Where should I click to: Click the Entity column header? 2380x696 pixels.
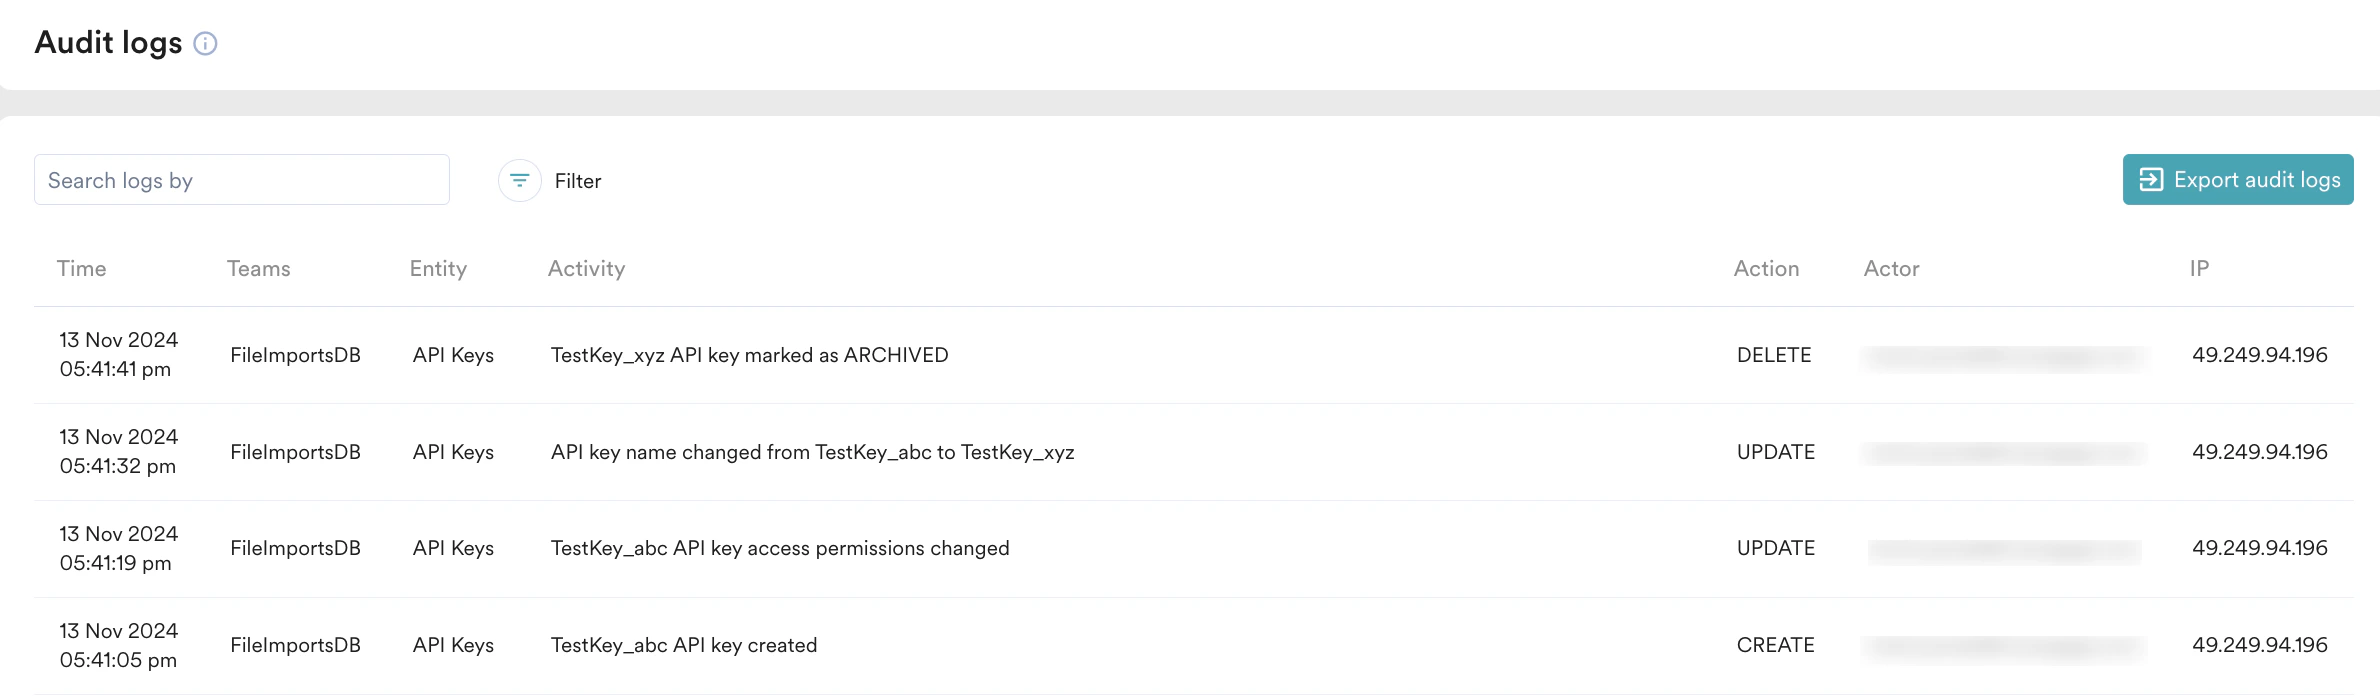point(438,268)
